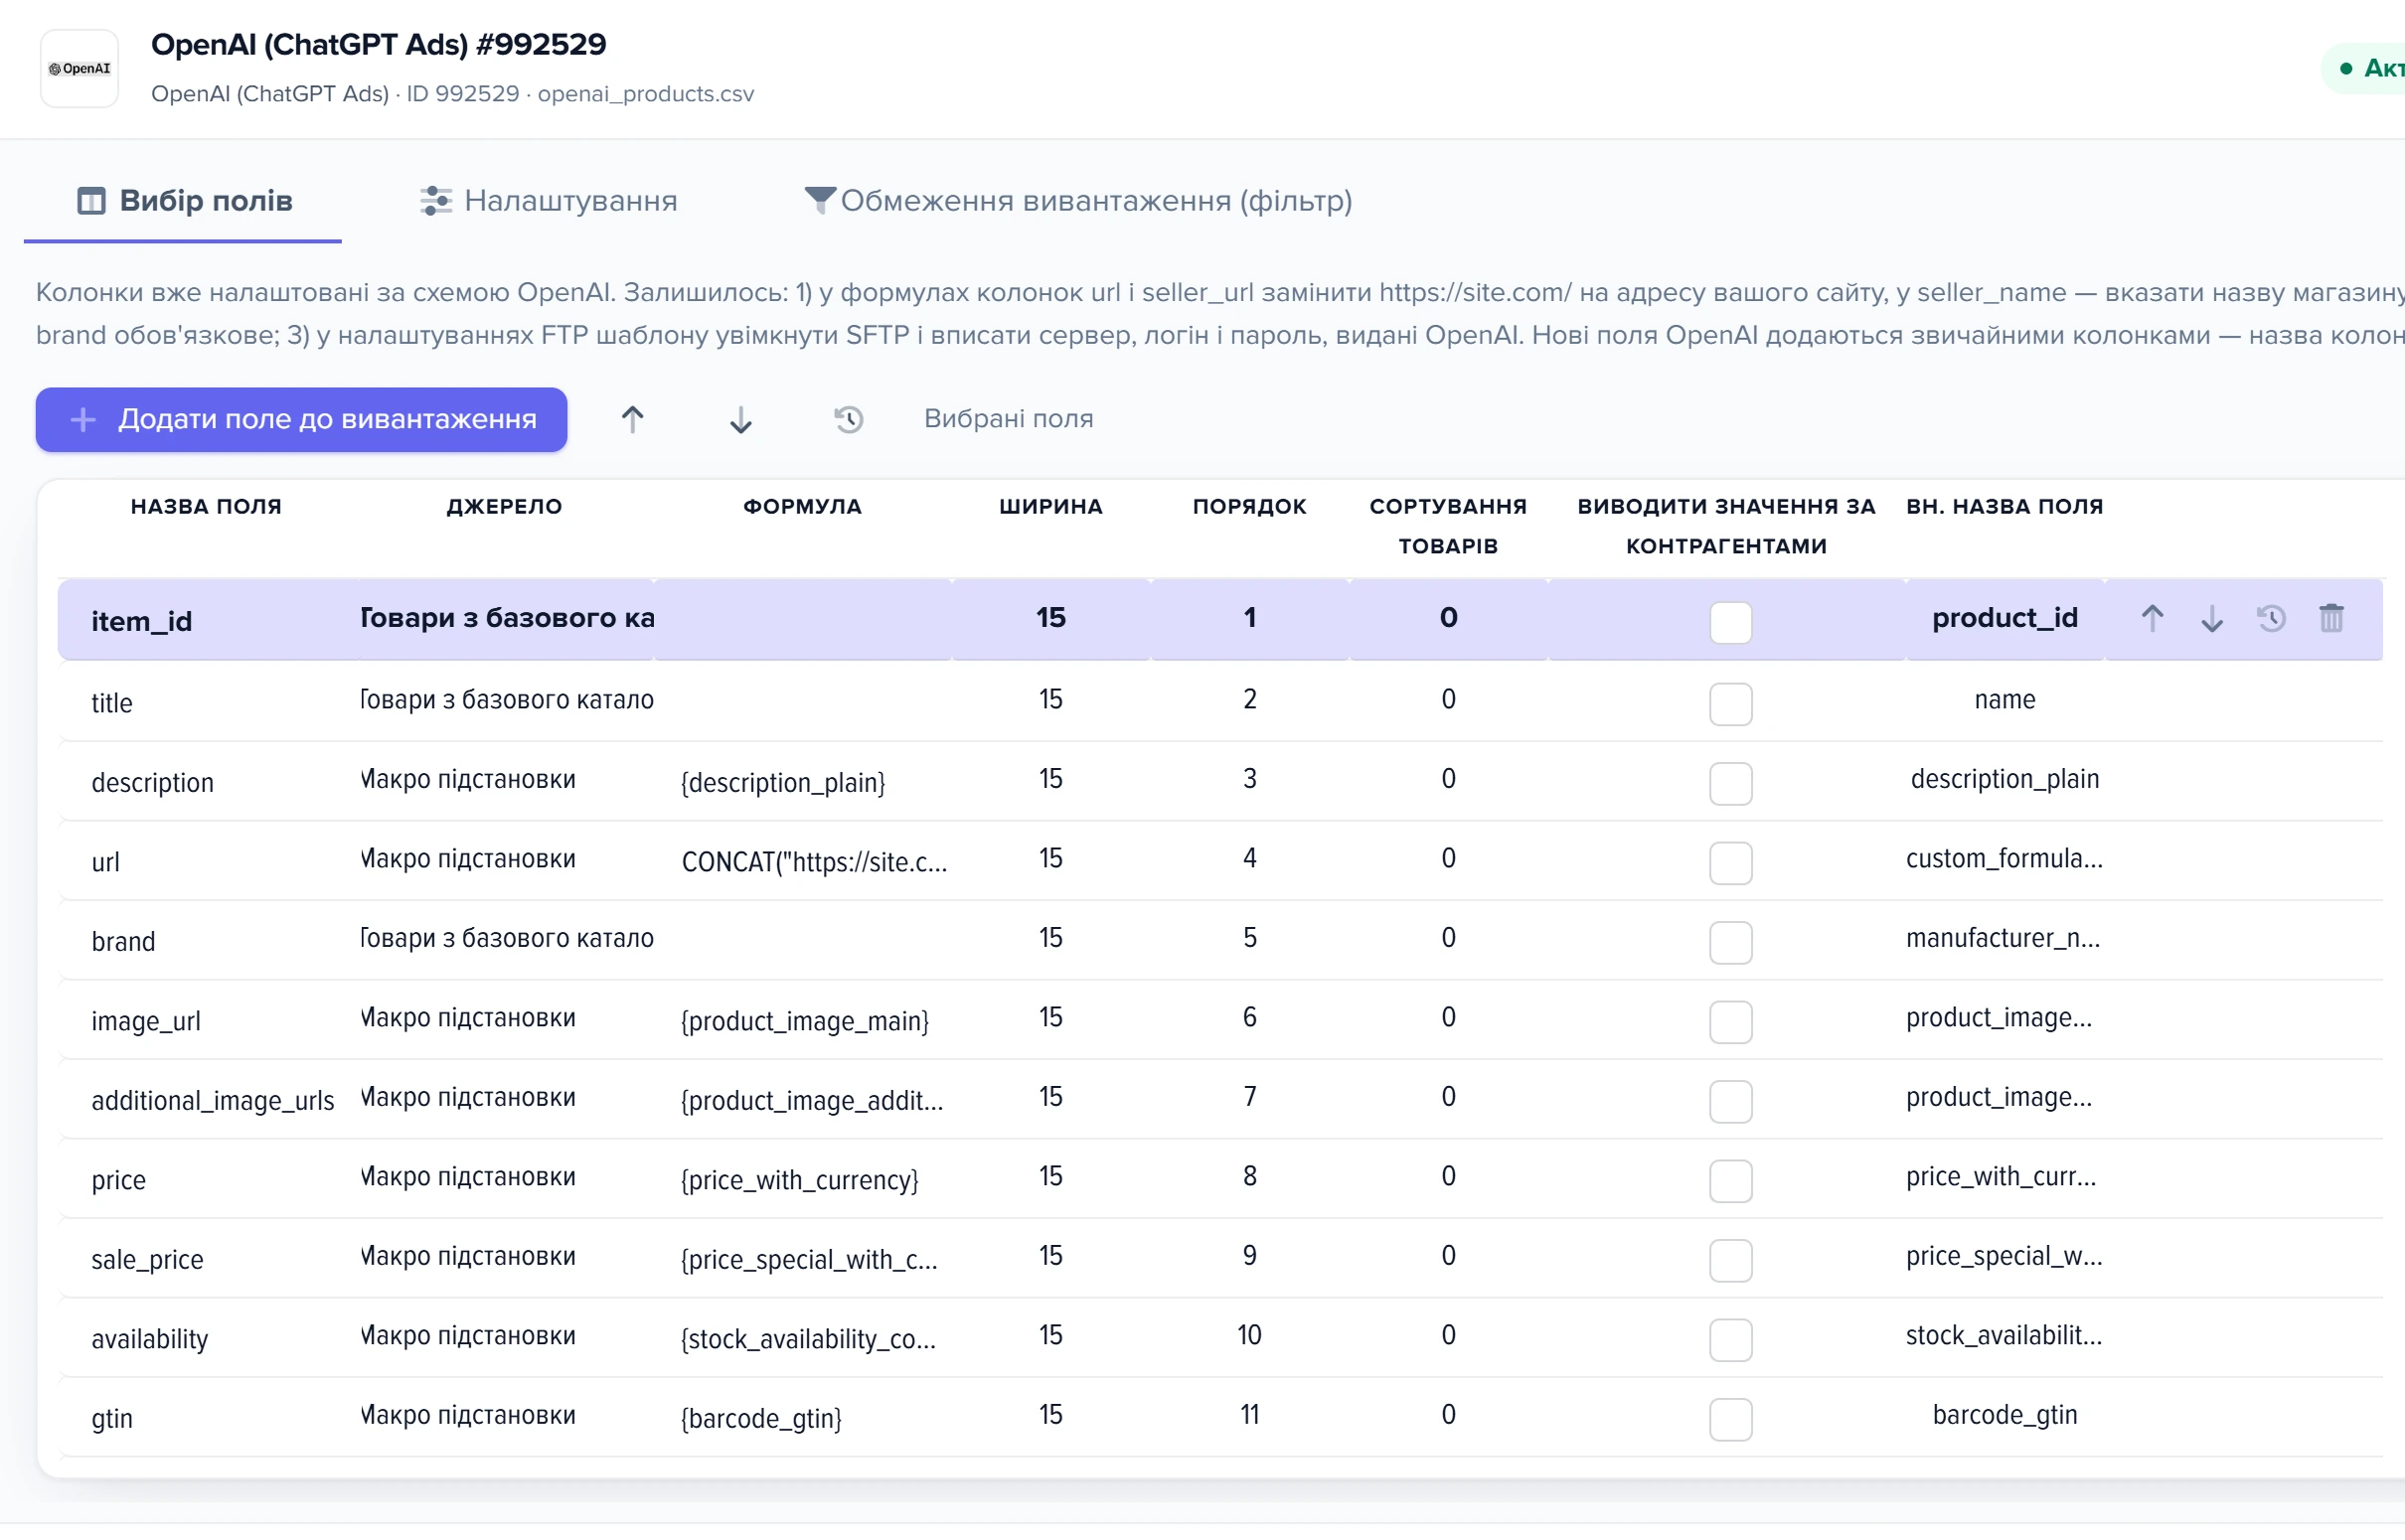The height and width of the screenshot is (1540, 2405).
Task: Open the Вибір полів tab
Action: click(x=184, y=201)
